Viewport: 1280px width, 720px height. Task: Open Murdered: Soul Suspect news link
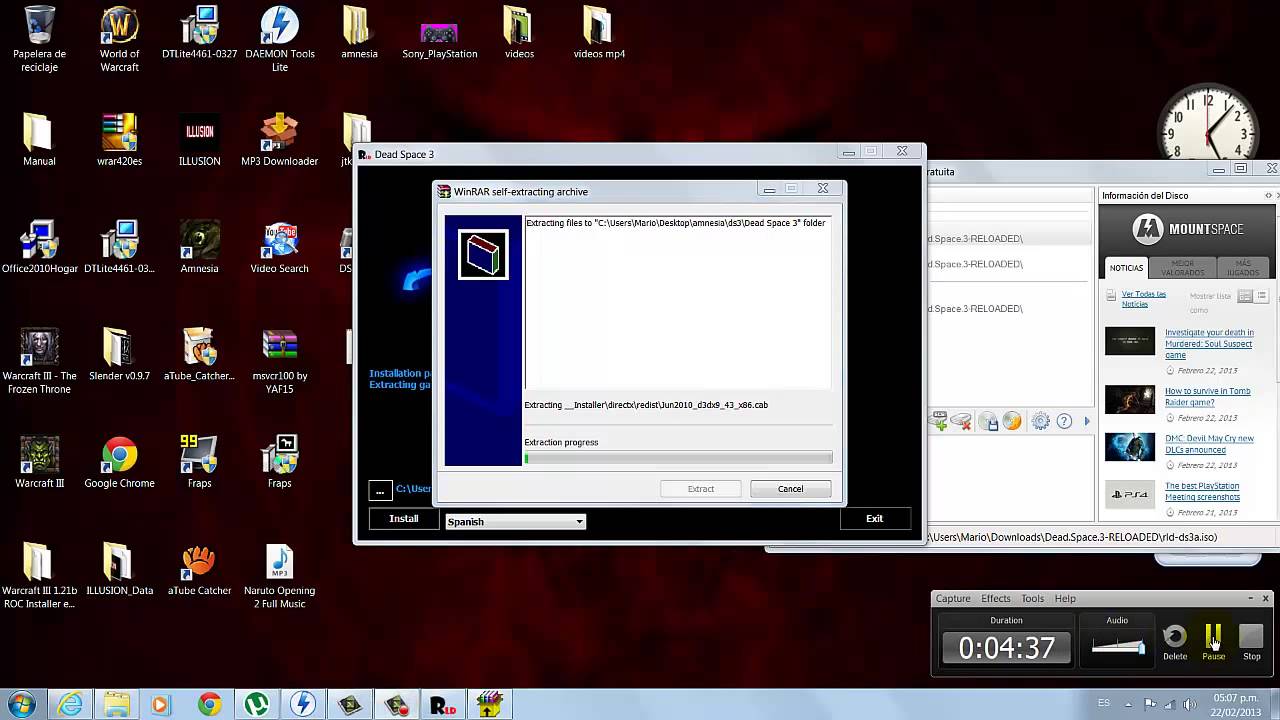[x=1208, y=344]
